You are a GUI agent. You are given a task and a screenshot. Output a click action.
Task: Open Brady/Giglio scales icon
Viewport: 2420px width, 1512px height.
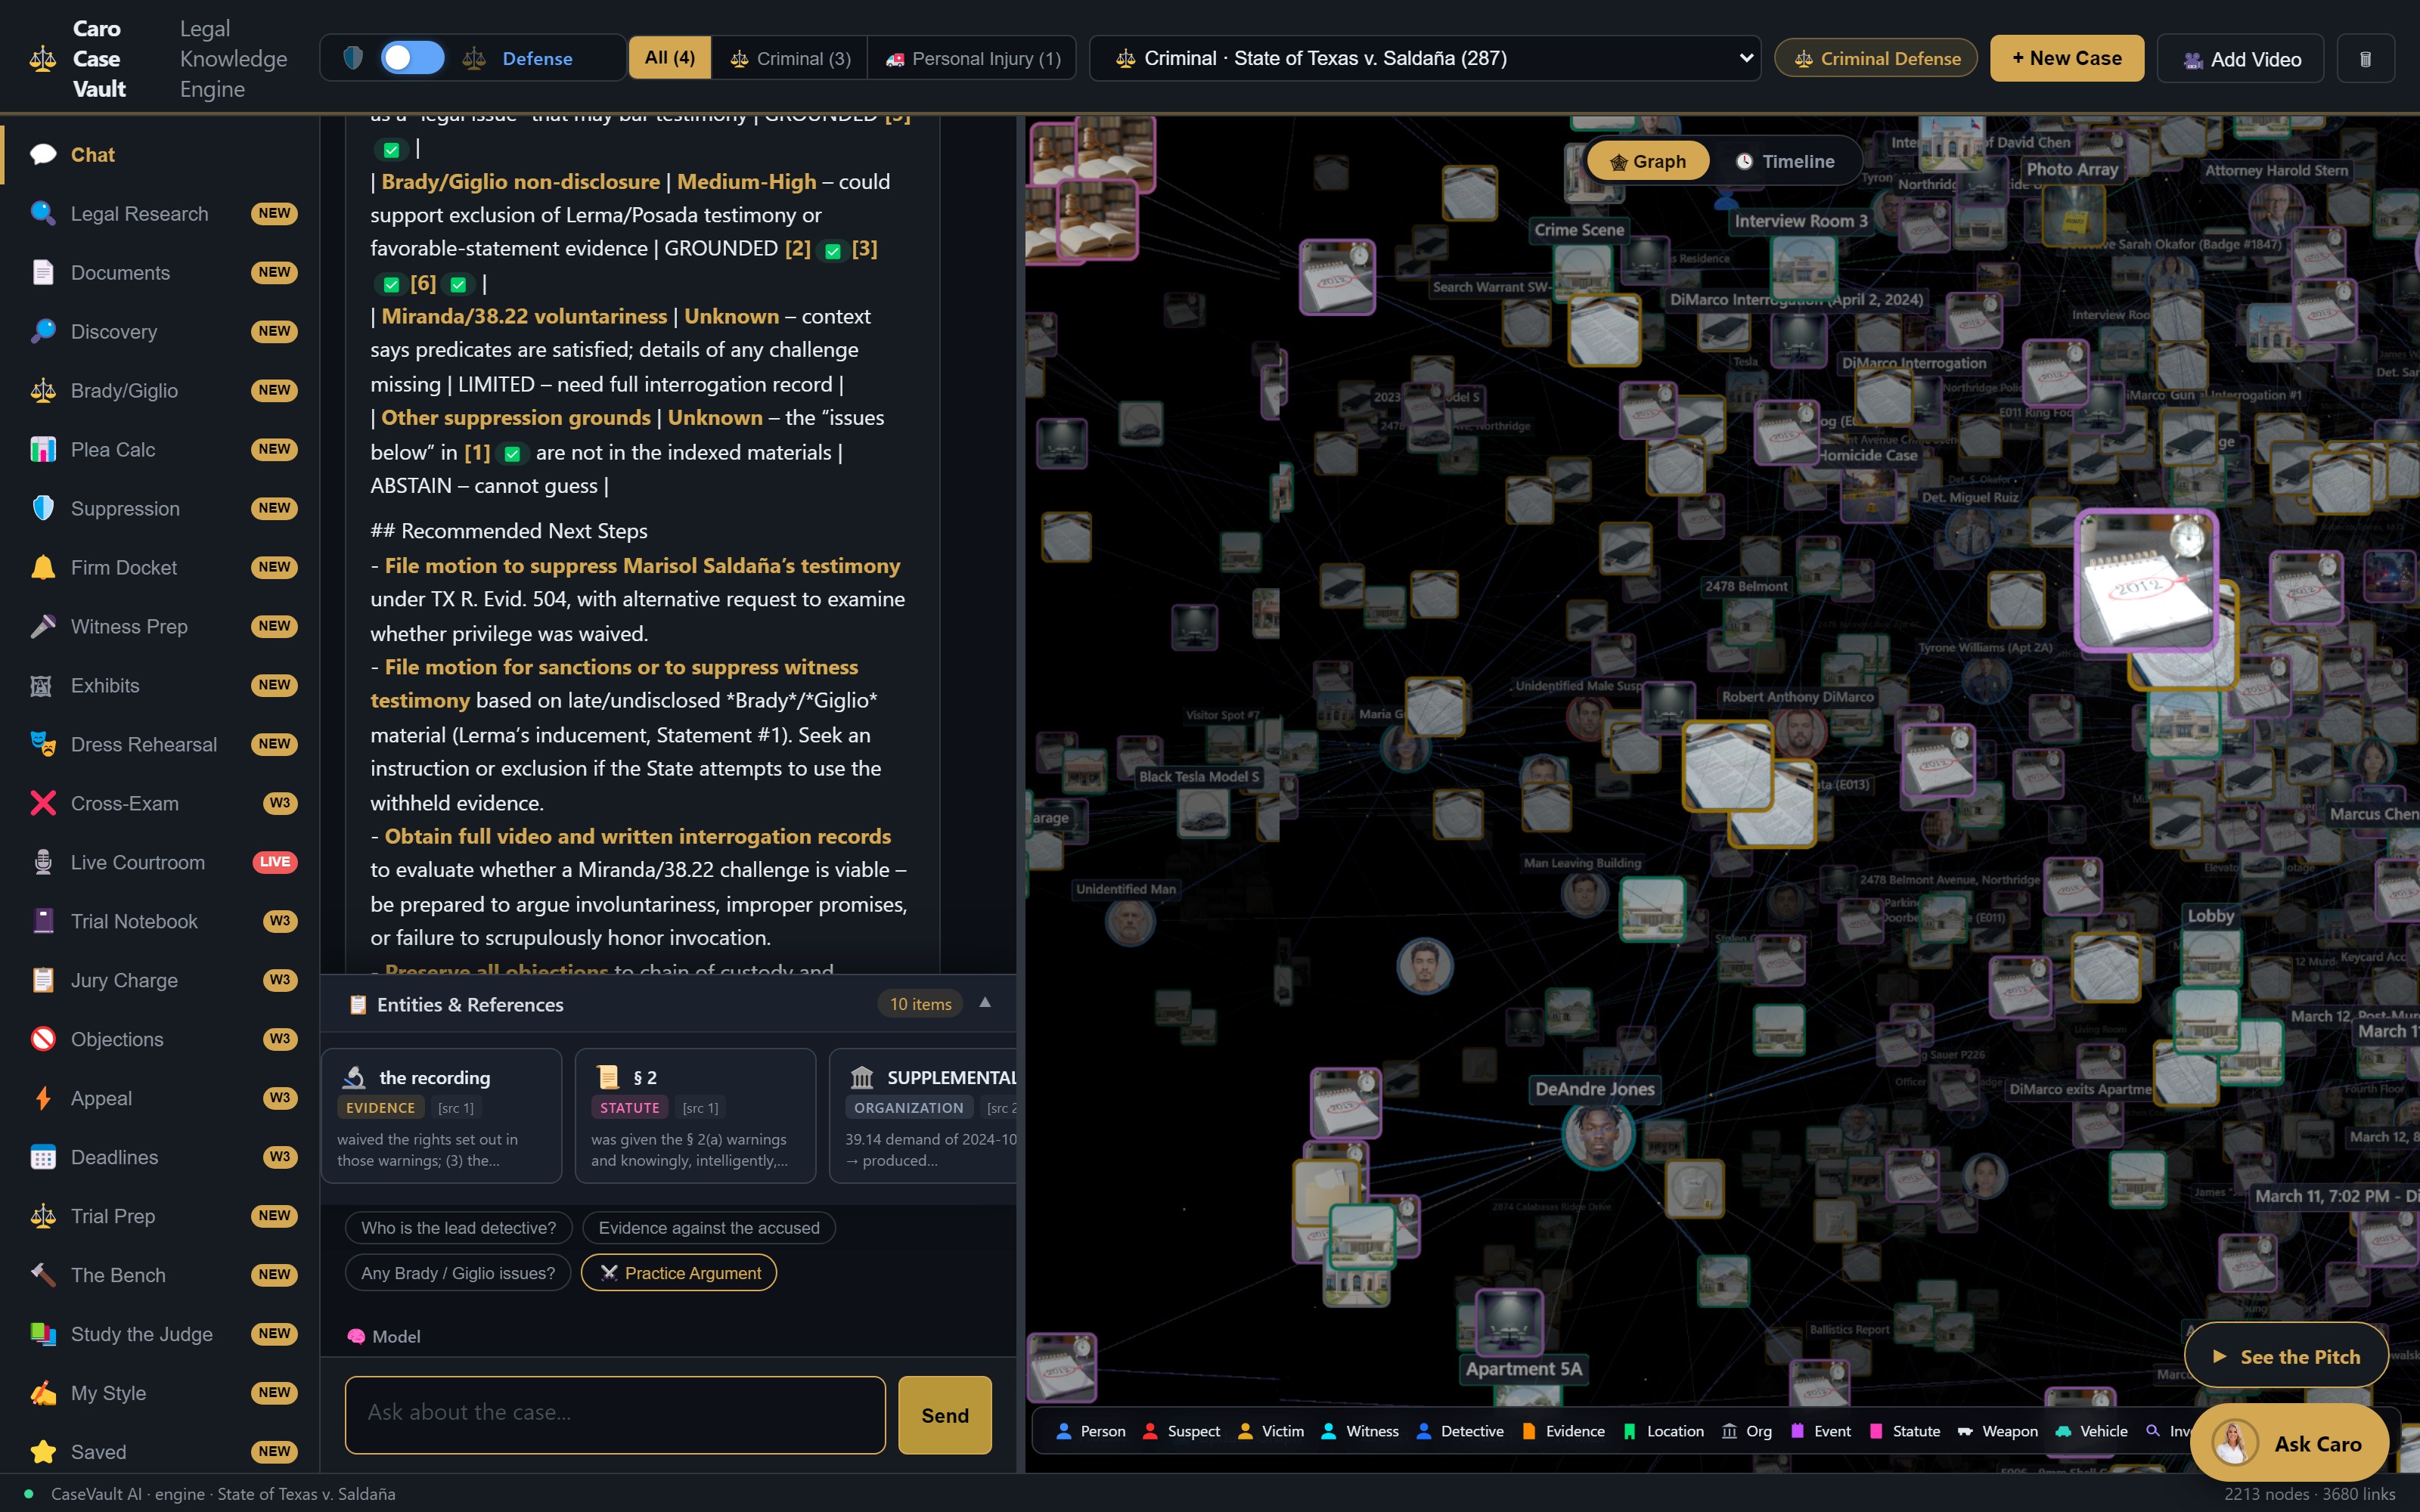(x=43, y=390)
